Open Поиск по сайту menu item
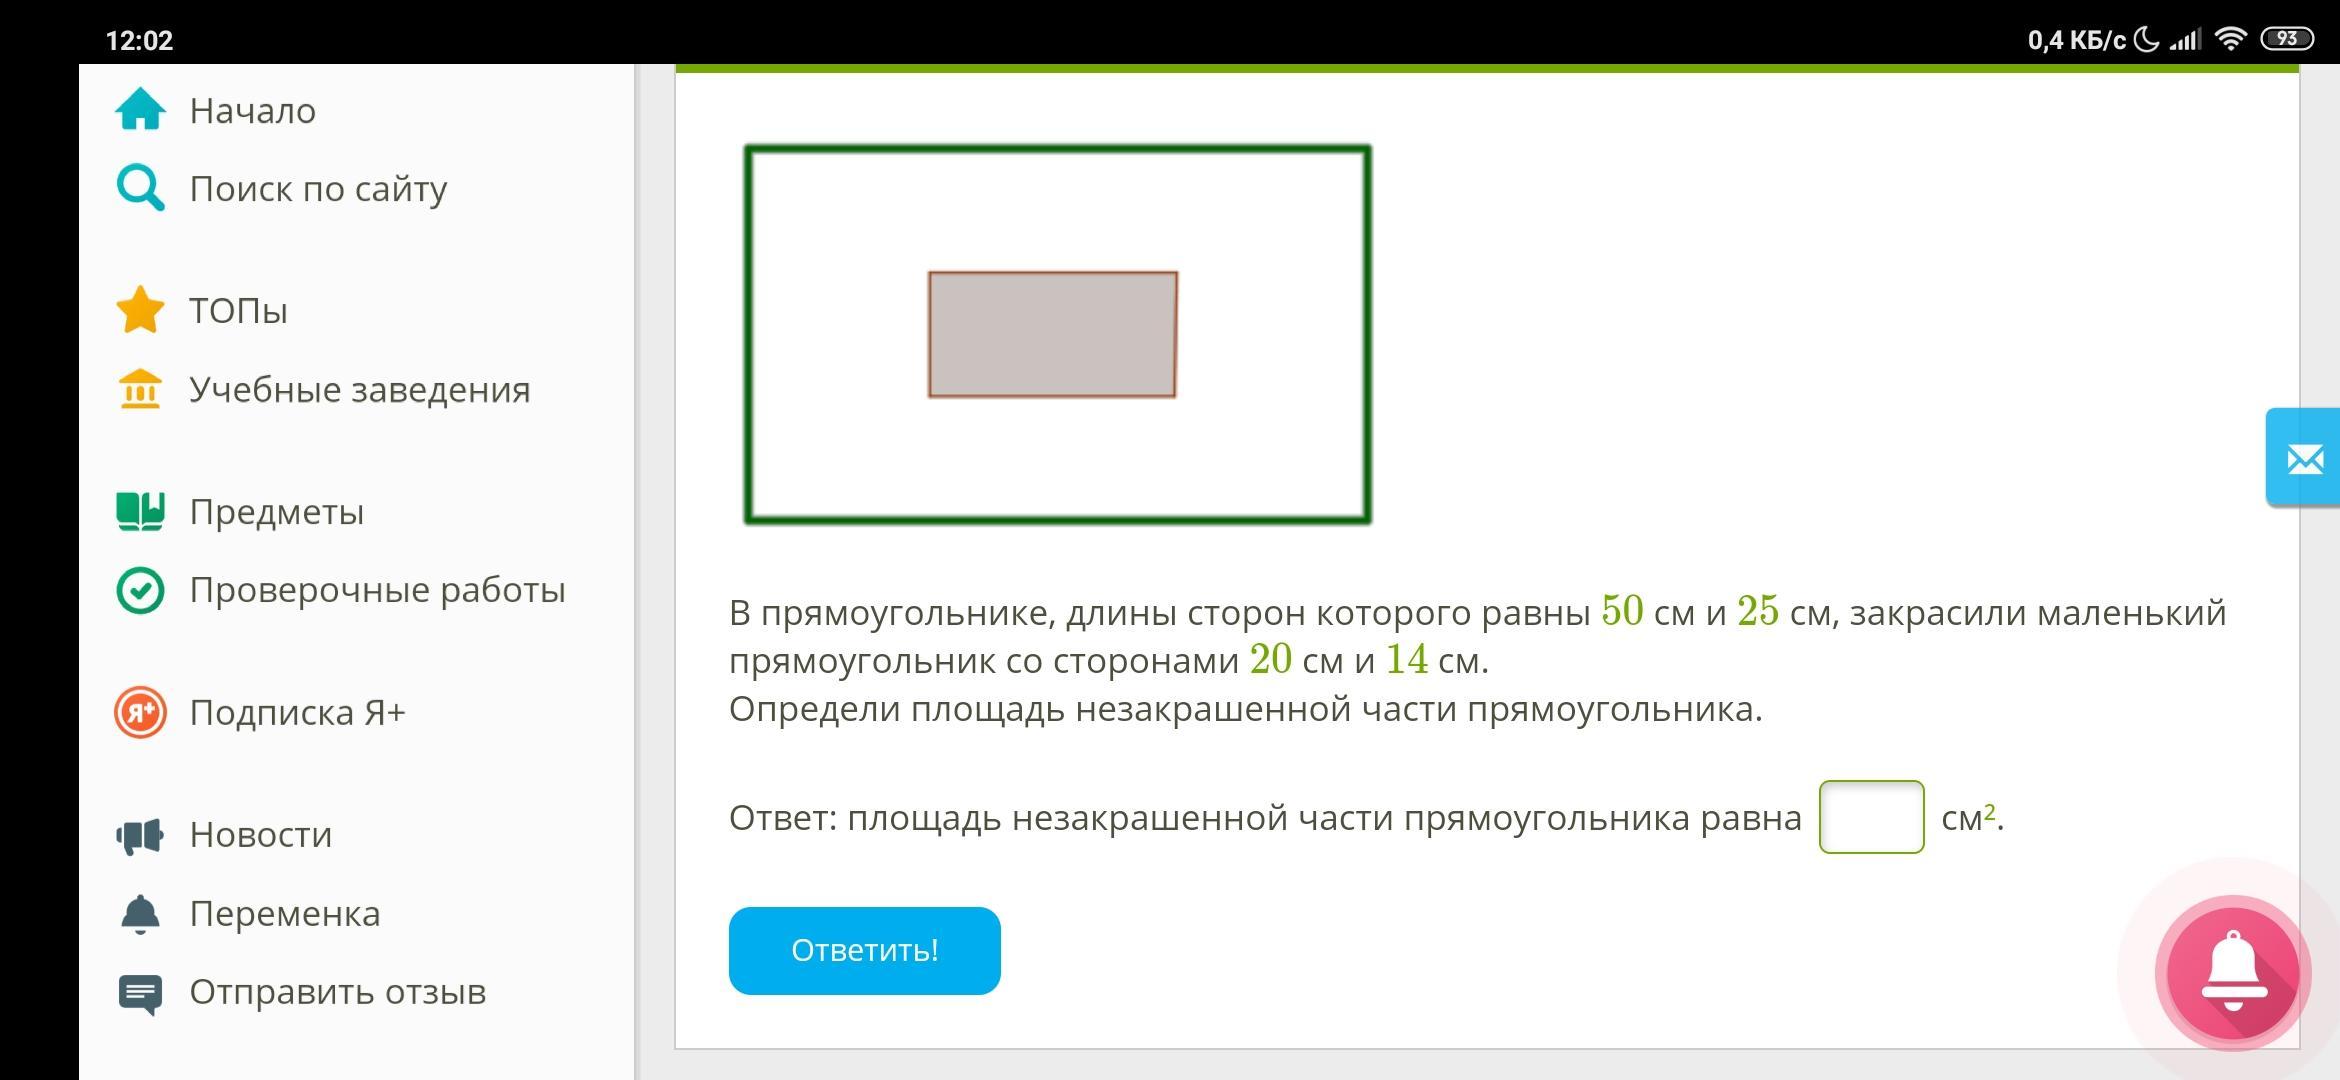The width and height of the screenshot is (2340, 1080). (x=318, y=188)
